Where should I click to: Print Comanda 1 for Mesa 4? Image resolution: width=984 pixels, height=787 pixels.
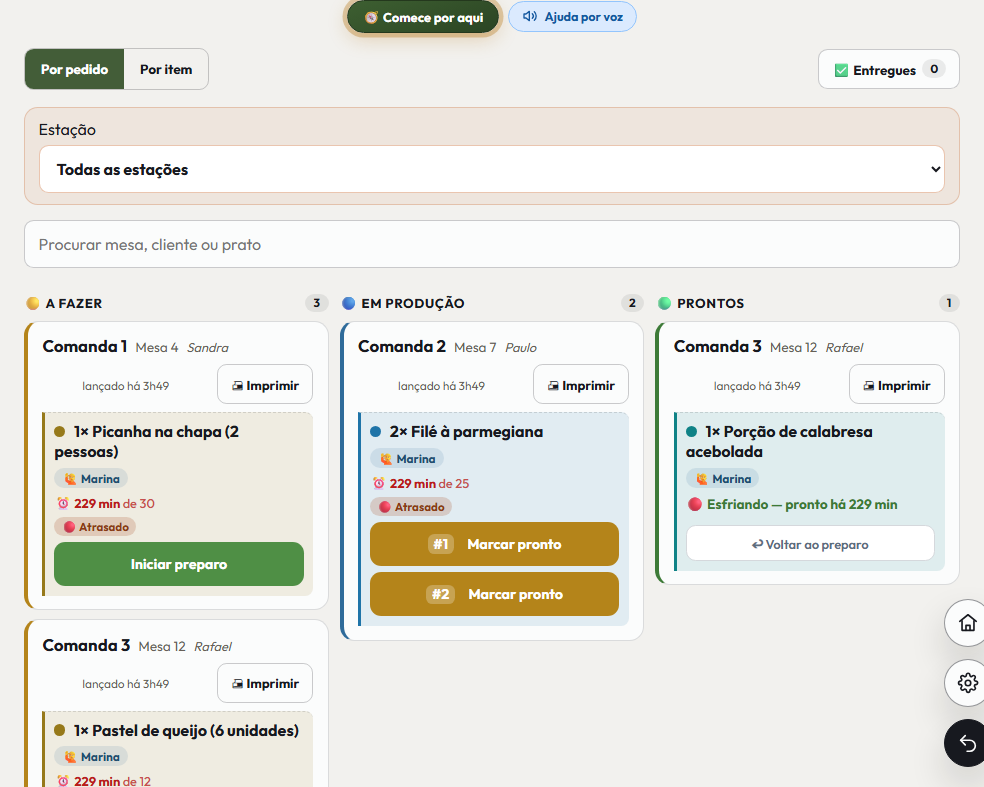tap(265, 384)
